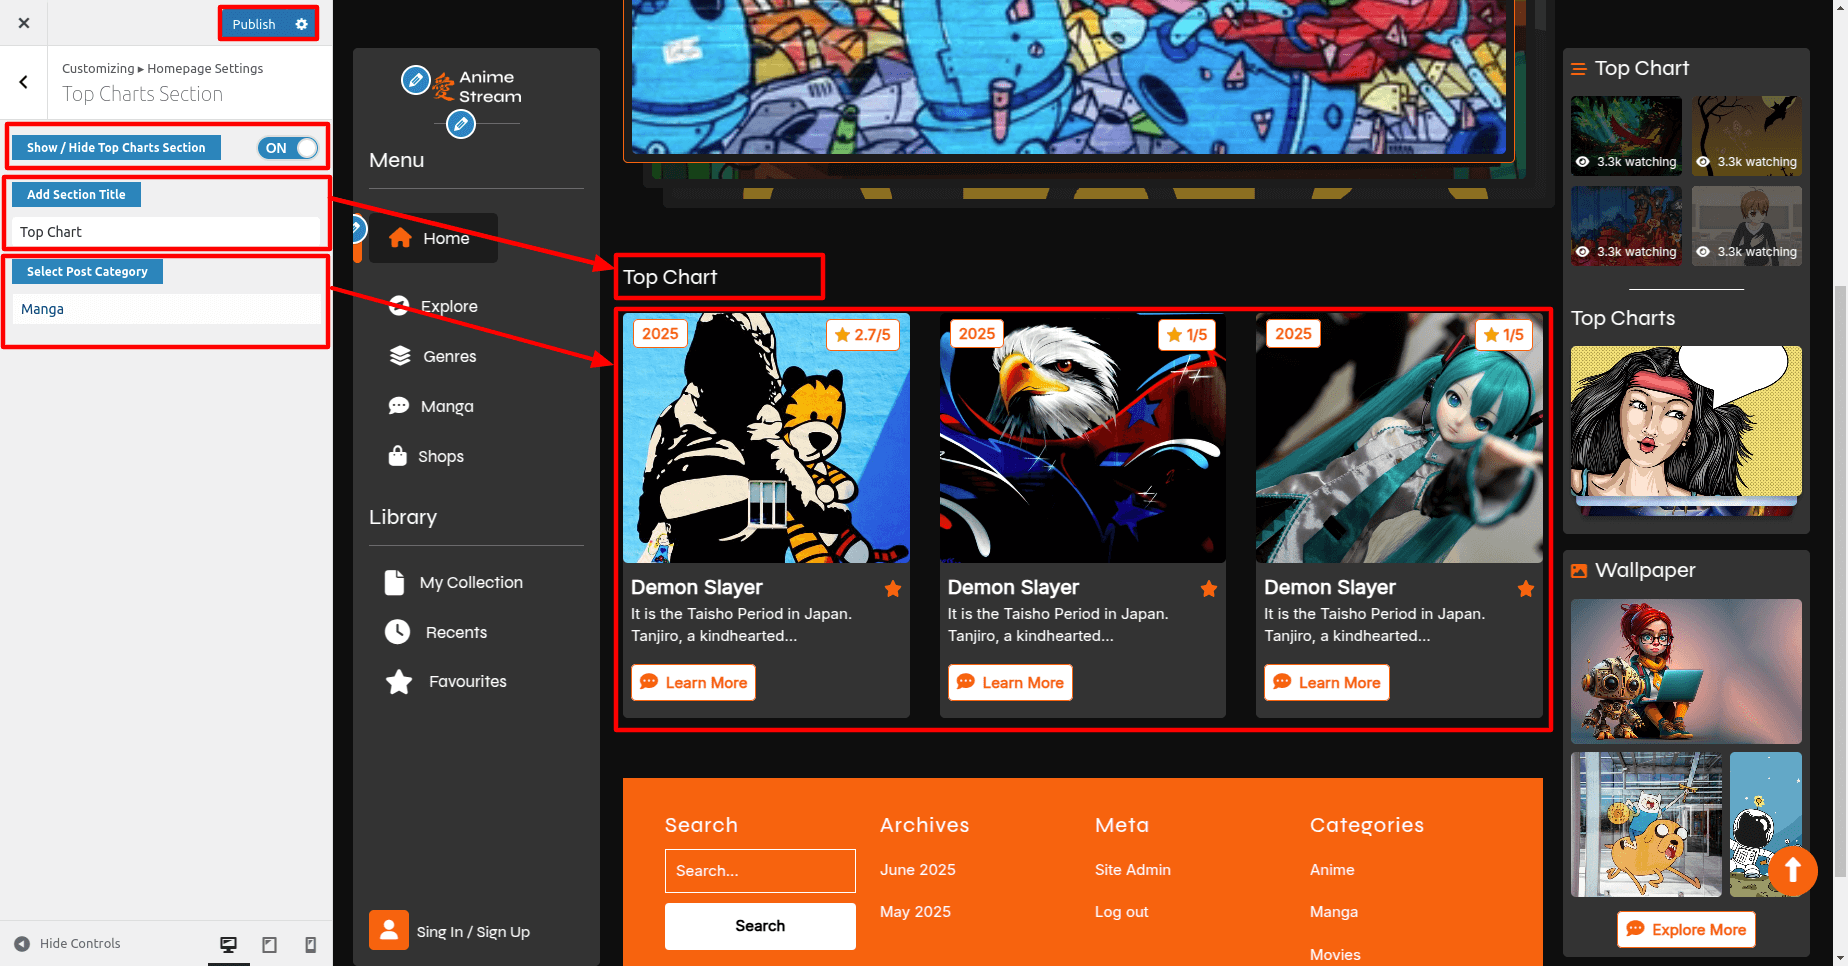Open My Collection in Library
This screenshot has height=966, width=1848.
pos(470,582)
